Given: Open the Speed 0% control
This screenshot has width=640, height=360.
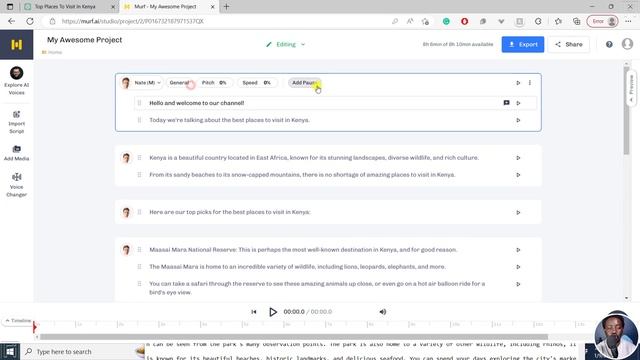Looking at the screenshot, I should click(257, 83).
